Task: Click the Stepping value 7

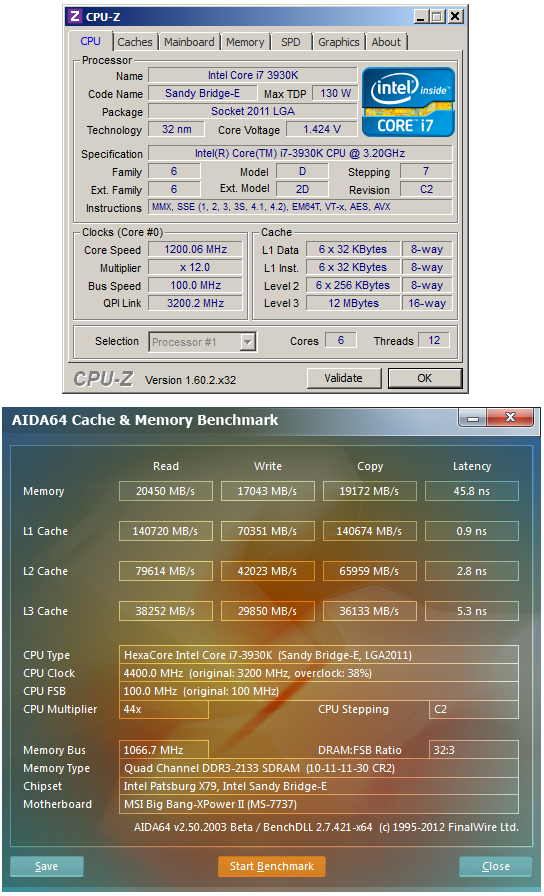Action: coord(426,171)
